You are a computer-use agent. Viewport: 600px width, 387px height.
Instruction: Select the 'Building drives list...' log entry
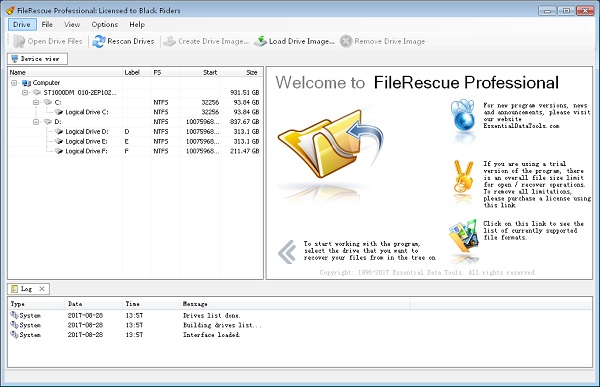click(222, 325)
